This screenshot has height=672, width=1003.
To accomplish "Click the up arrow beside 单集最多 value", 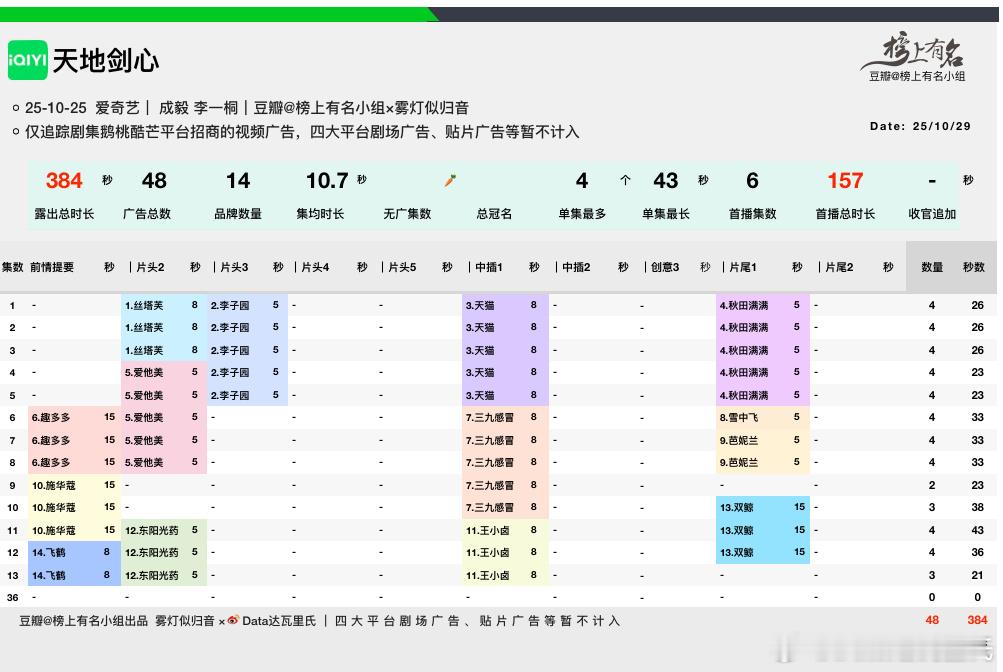I will [625, 181].
